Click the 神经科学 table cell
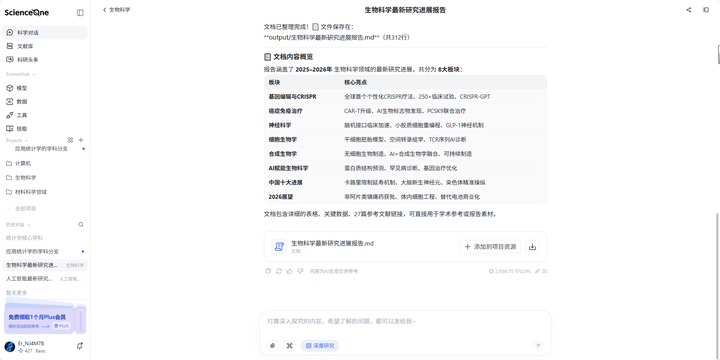The height and width of the screenshot is (360, 720). pos(280,125)
